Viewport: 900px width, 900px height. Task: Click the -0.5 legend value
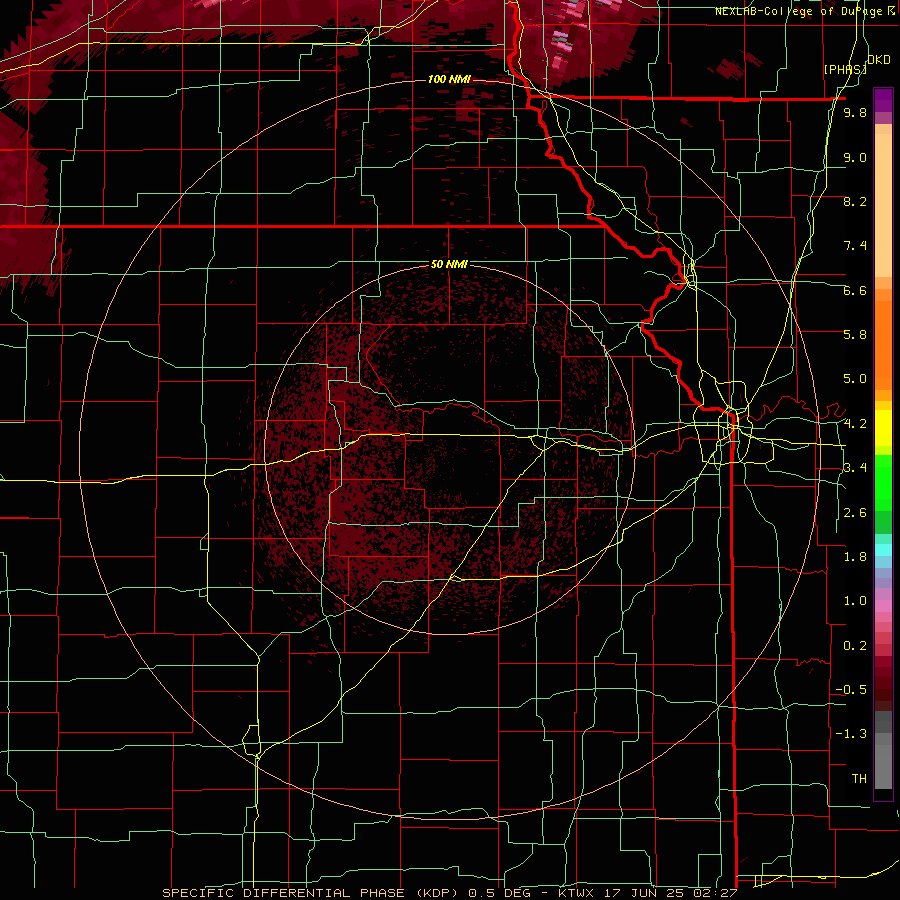851,690
